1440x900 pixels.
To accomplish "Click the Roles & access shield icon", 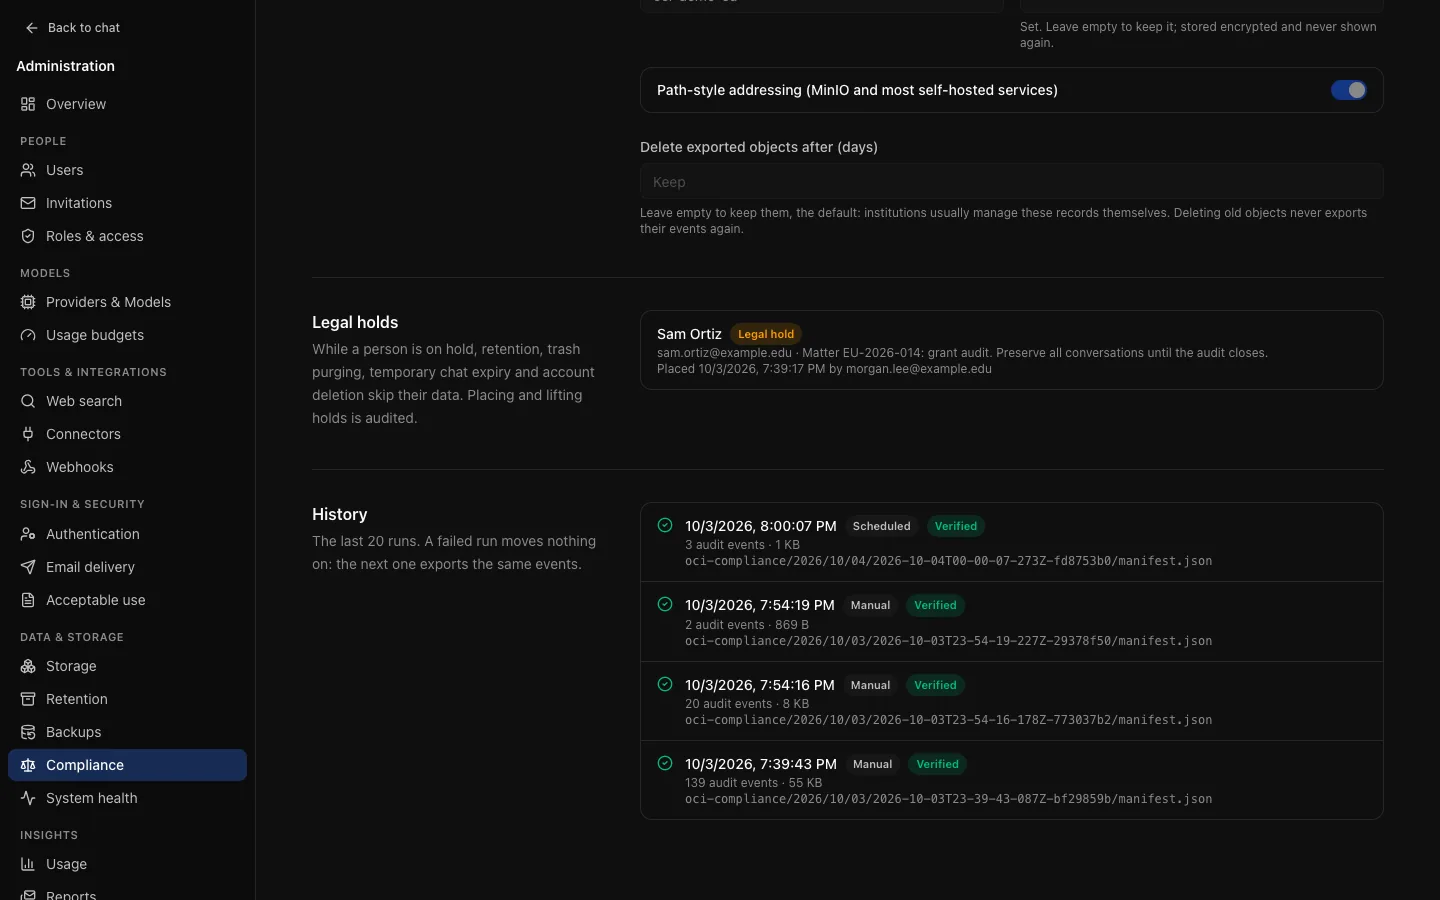I will point(28,236).
